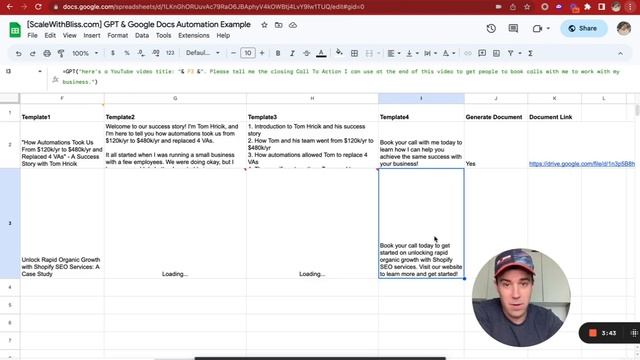Open horizontal align dropdown

(x=393, y=53)
